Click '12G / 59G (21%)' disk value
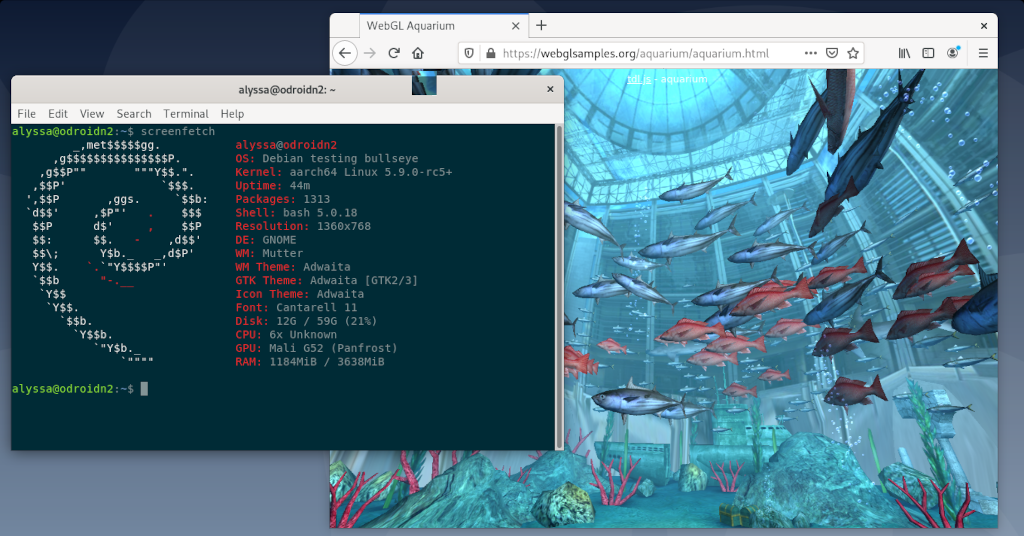Image resolution: width=1024 pixels, height=536 pixels. 327,321
